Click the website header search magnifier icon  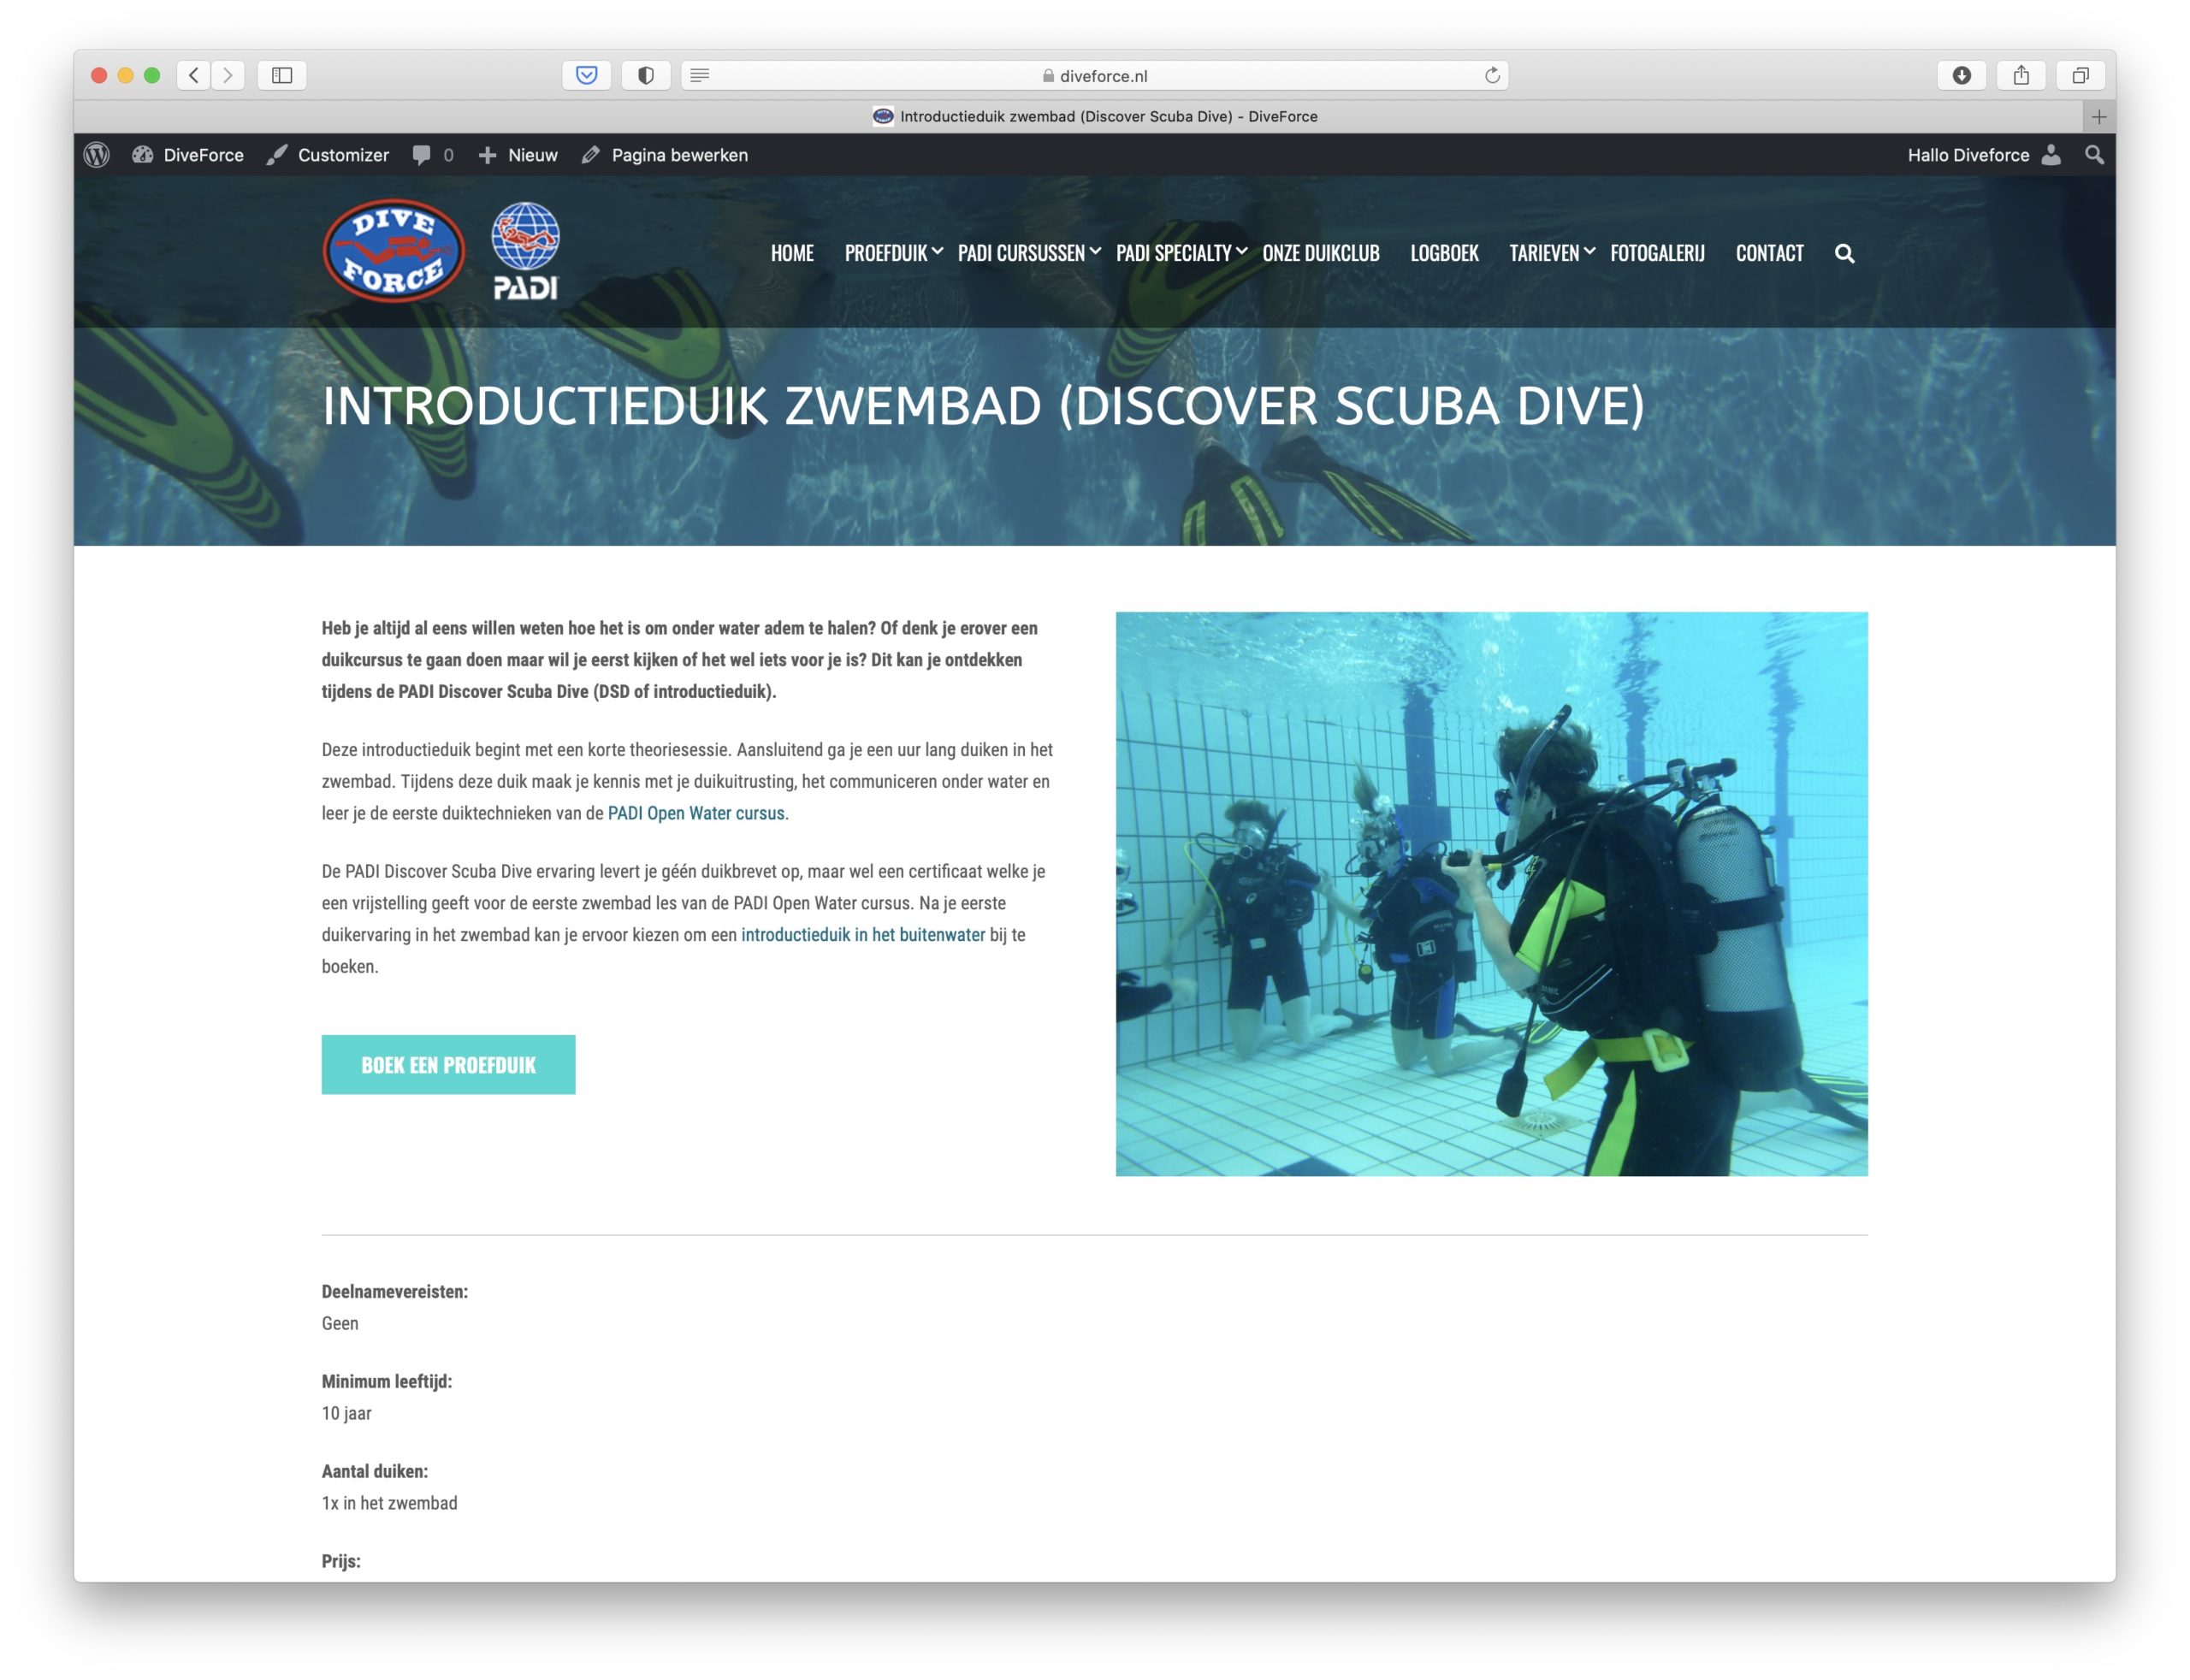(1844, 254)
